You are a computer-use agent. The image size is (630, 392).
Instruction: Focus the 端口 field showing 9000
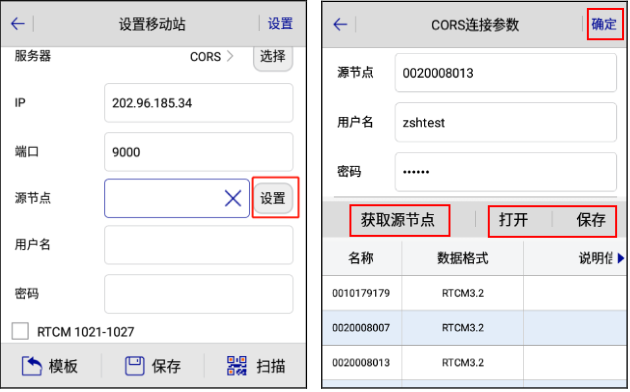click(x=198, y=152)
